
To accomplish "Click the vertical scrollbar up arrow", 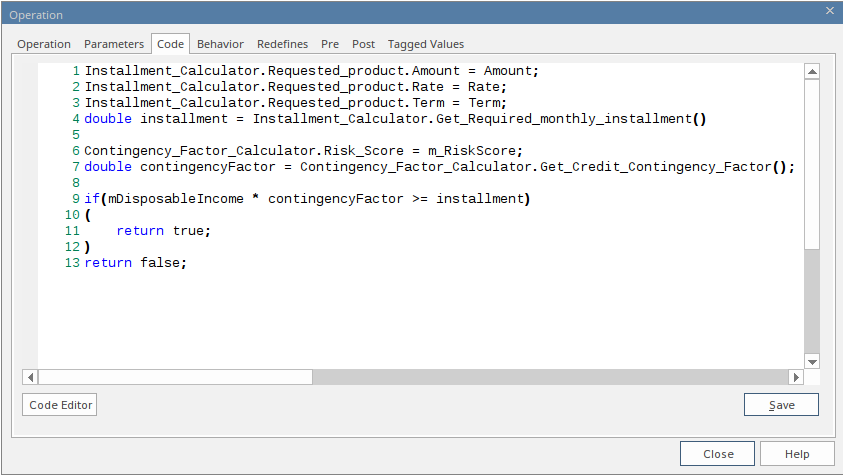I will tap(812, 71).
